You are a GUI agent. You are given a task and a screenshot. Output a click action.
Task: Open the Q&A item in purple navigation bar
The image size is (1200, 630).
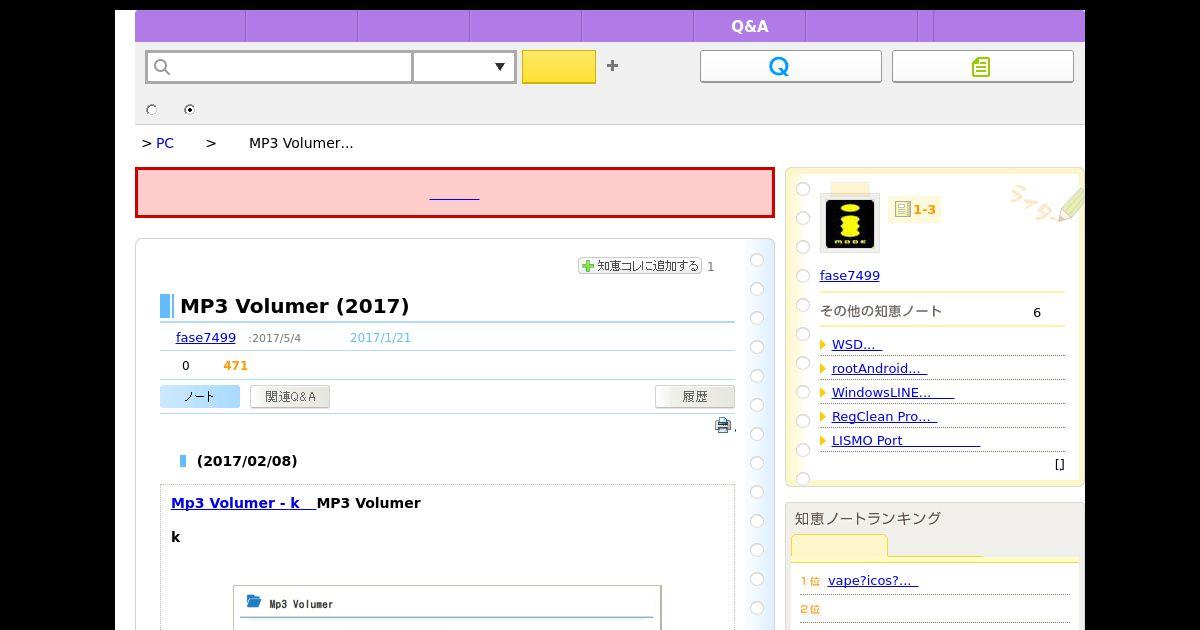(750, 27)
